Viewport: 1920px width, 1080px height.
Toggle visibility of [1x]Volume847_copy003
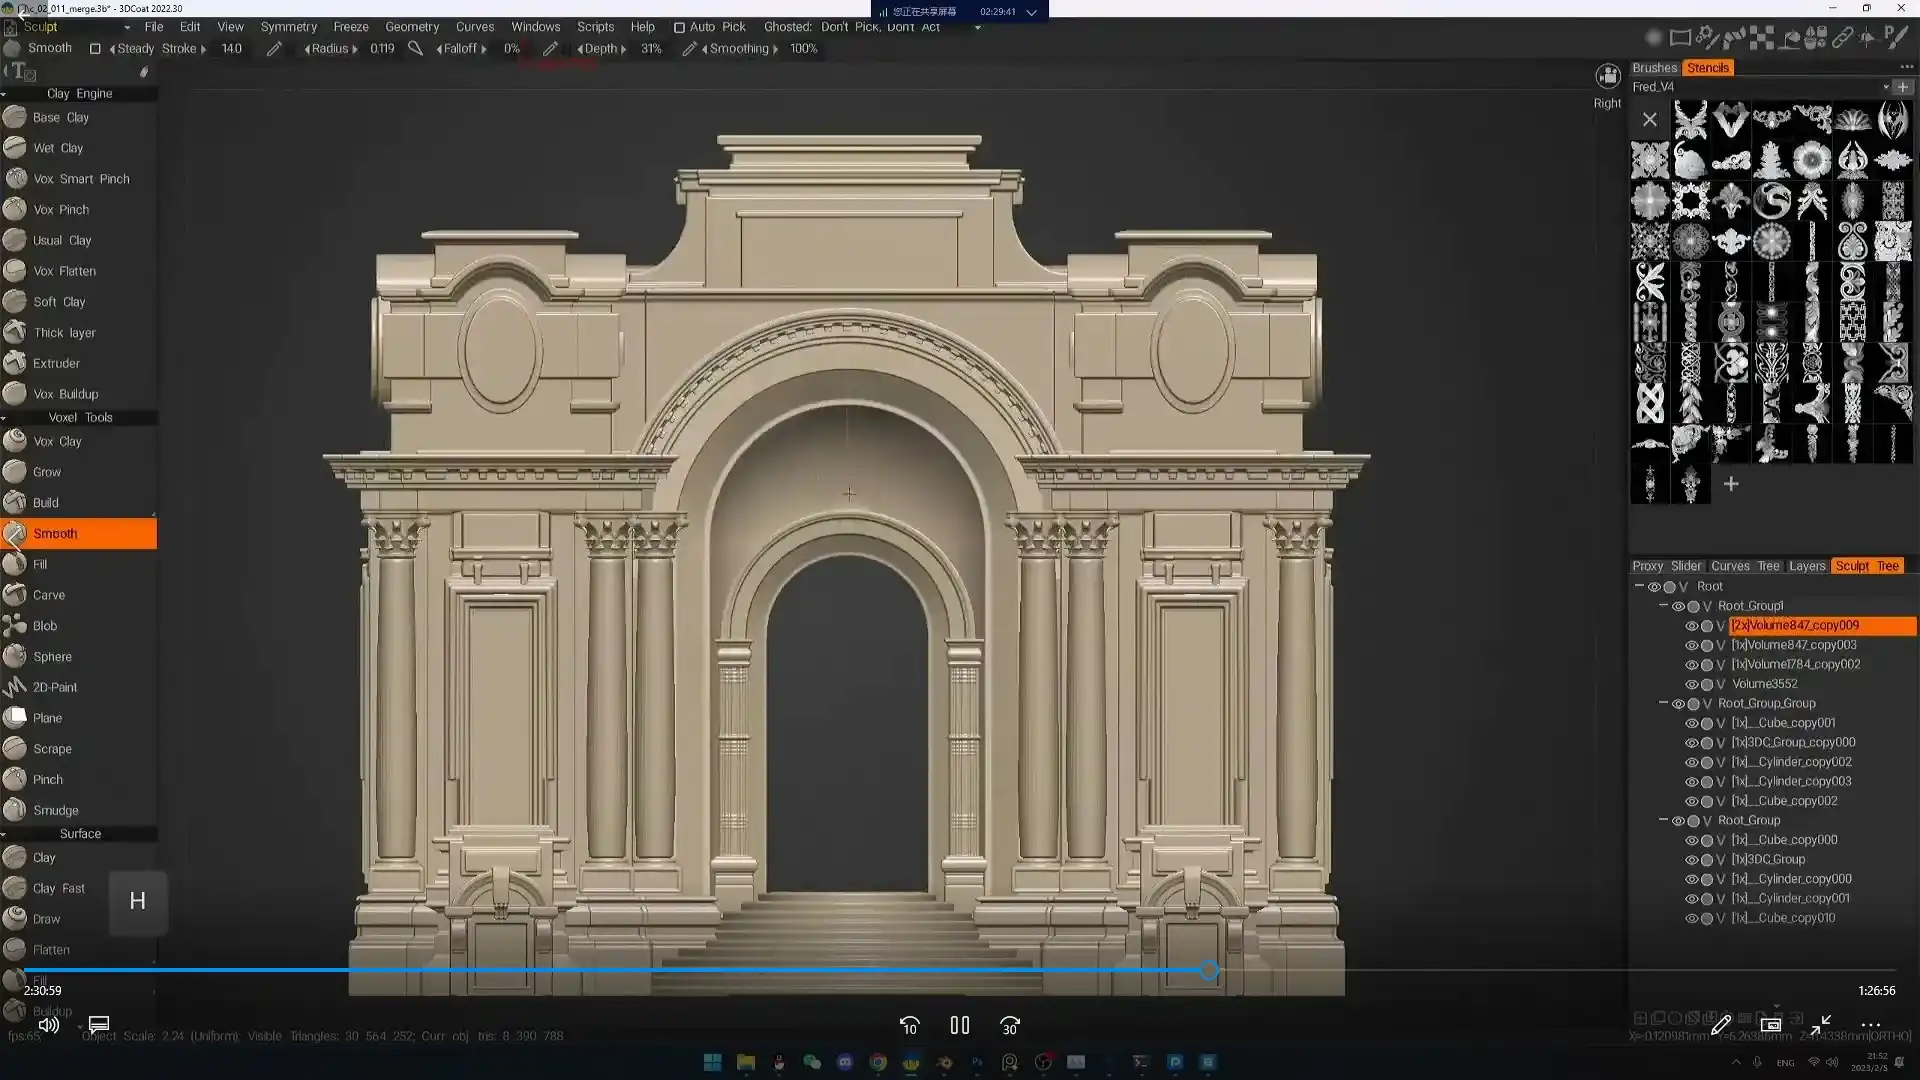1692,646
